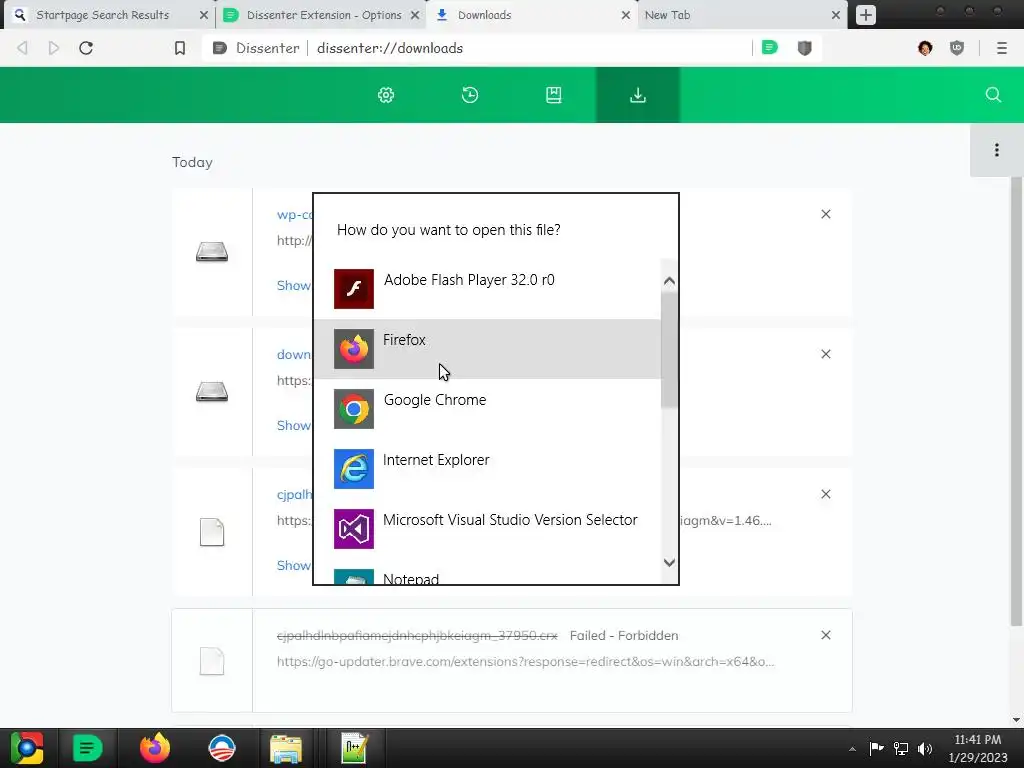Image resolution: width=1024 pixels, height=768 pixels.
Task: Choose Microsoft Visual Studio Version Selector
Action: coord(487,529)
